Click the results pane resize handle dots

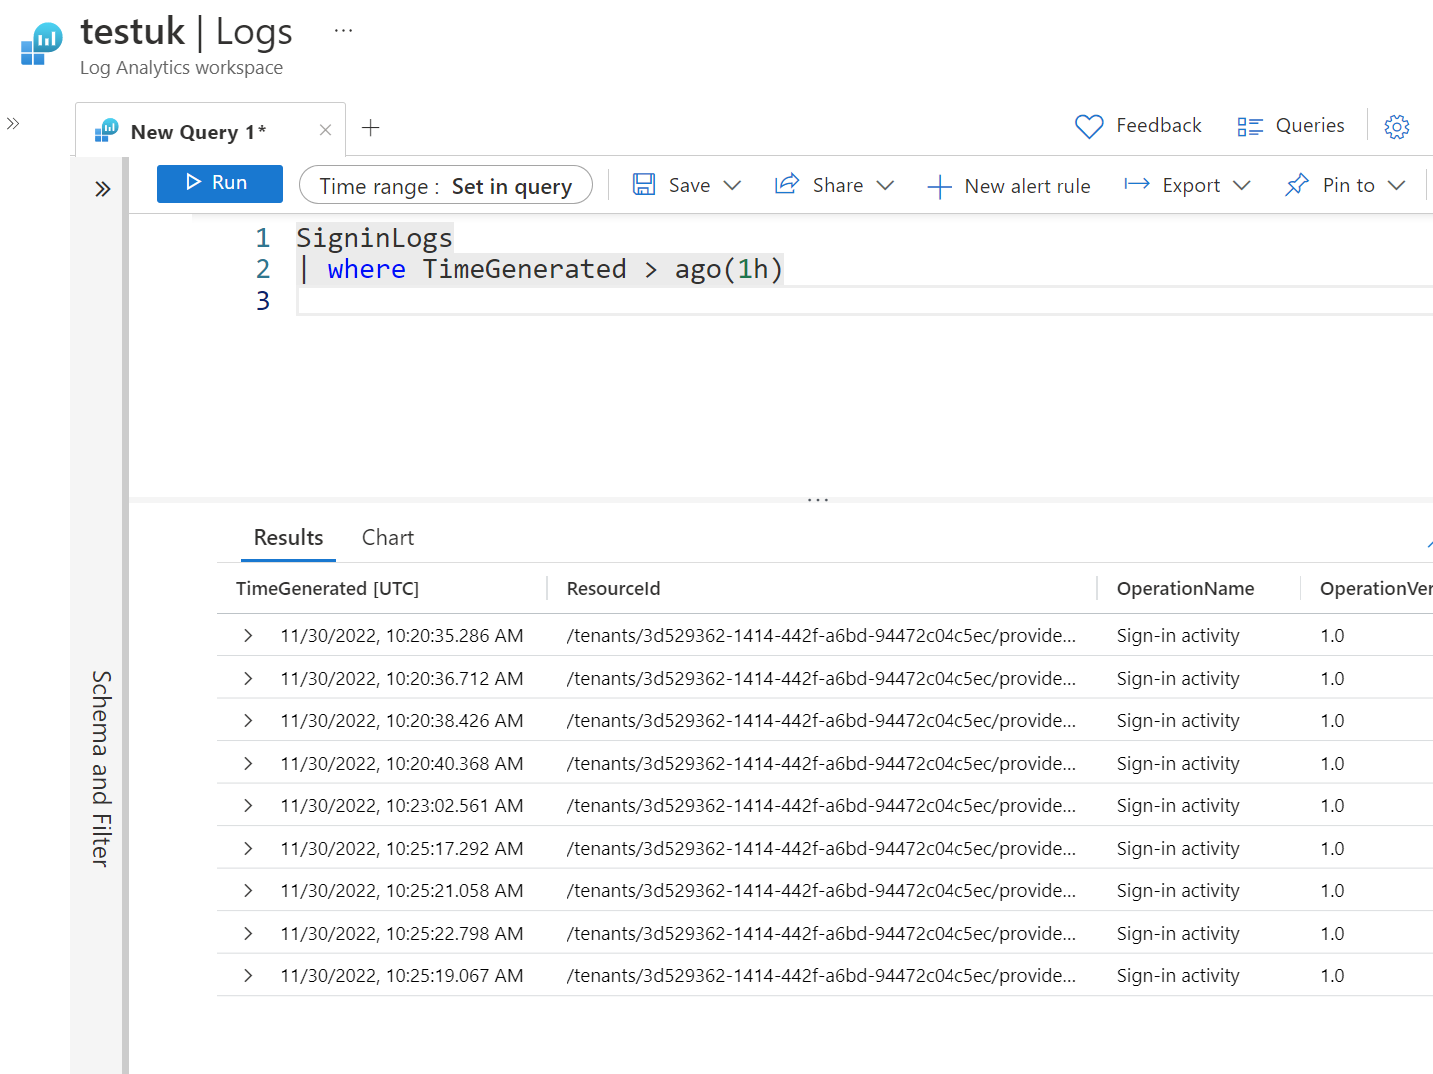point(818,499)
